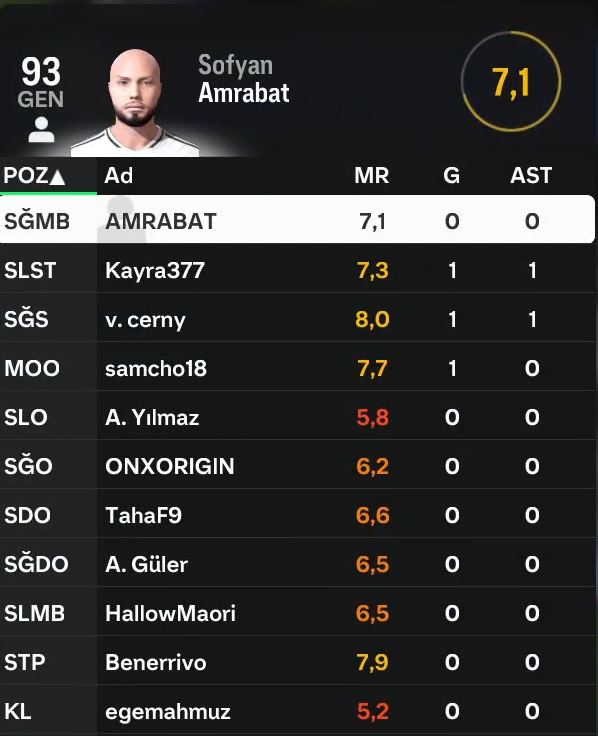The height and width of the screenshot is (736, 598).
Task: Select goalkeeper egemahmuz's row
Action: 298,711
